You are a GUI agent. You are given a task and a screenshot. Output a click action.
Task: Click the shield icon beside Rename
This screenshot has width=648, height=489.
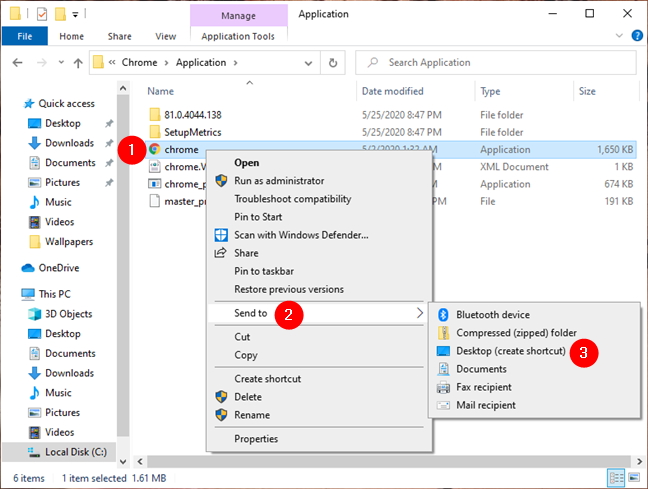pyautogui.click(x=221, y=415)
